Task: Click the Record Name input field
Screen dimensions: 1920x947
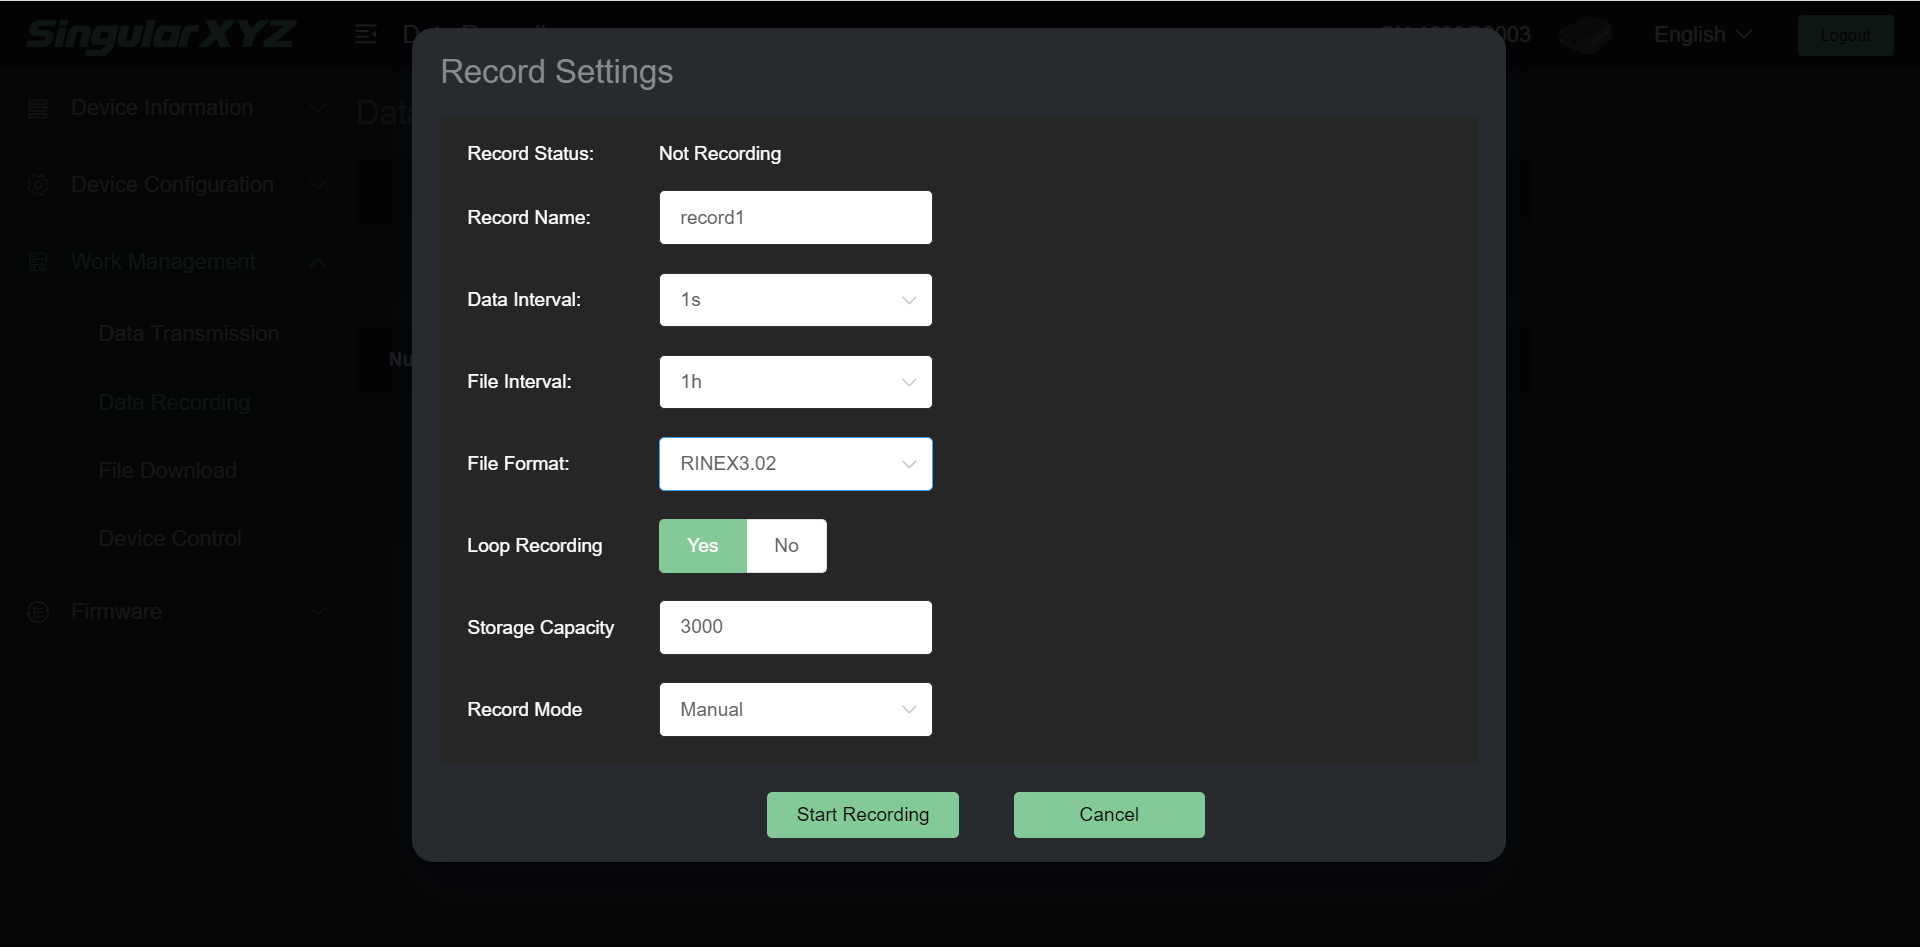Action: [795, 218]
